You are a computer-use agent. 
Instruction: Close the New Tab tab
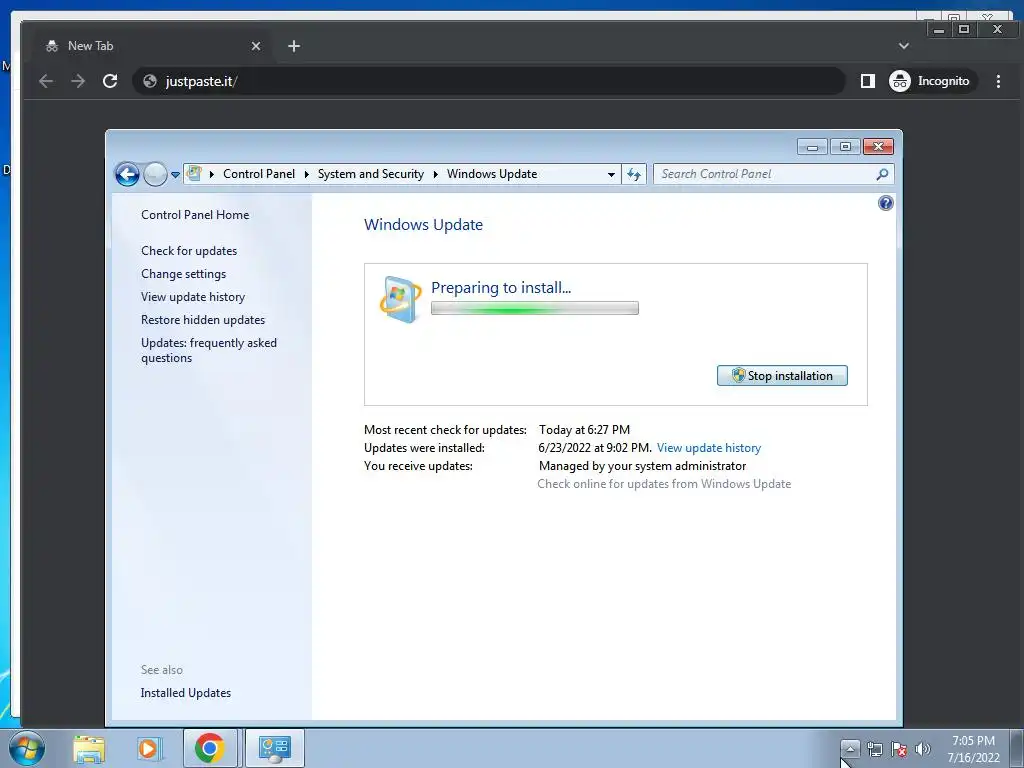[256, 46]
